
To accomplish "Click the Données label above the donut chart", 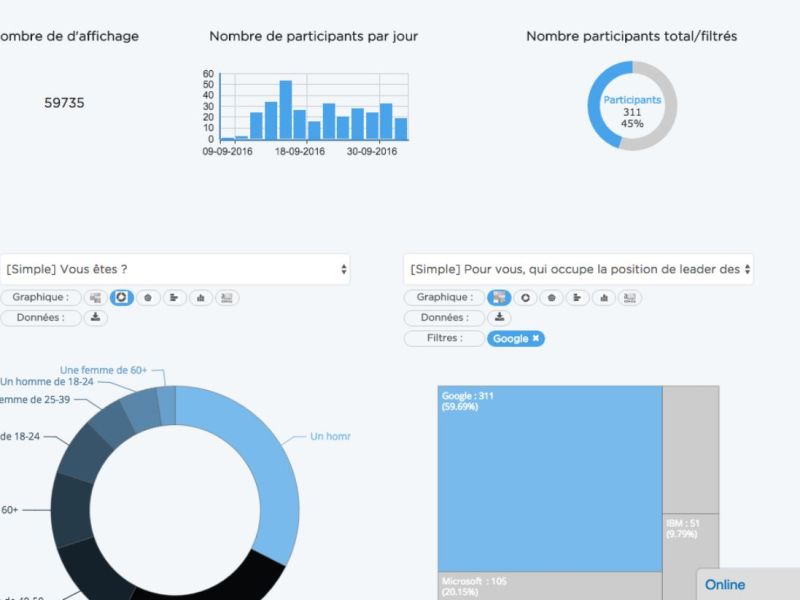I will click(40, 317).
